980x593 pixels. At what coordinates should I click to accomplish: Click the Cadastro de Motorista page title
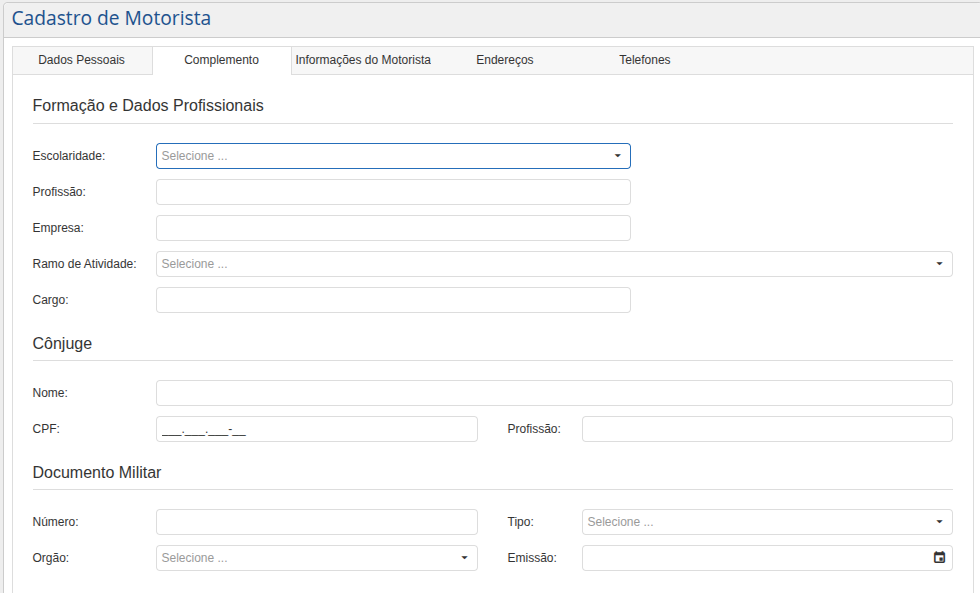[111, 18]
